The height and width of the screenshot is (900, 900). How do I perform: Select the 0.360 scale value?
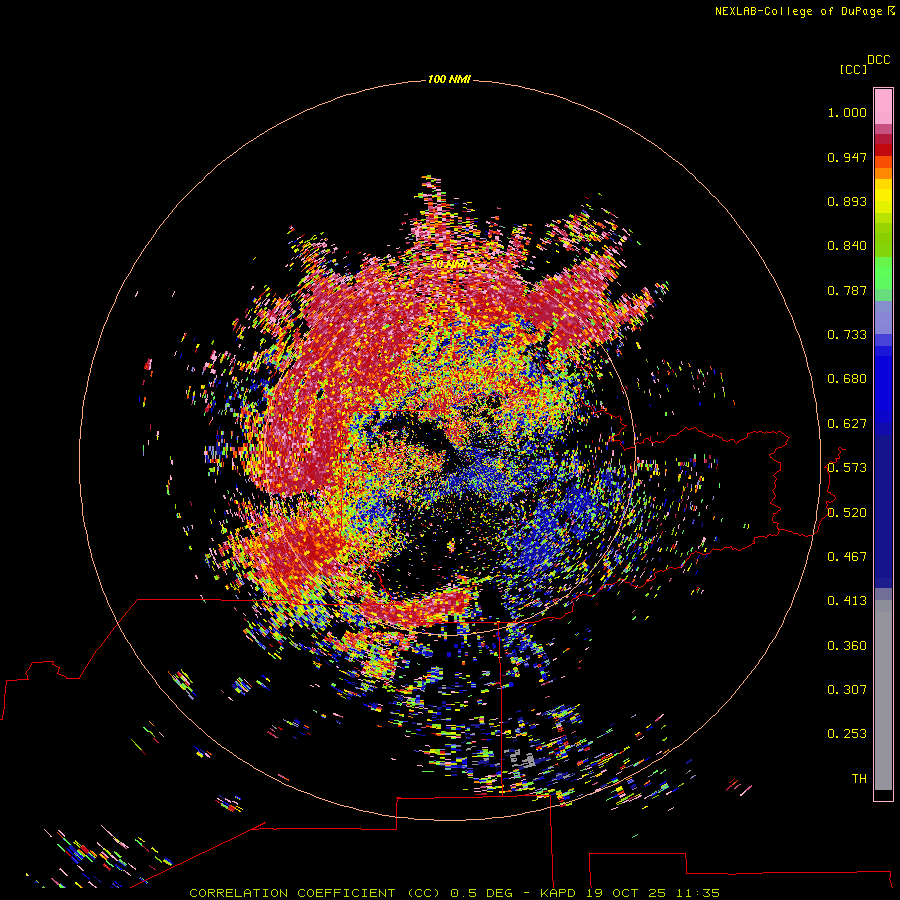pyautogui.click(x=847, y=646)
